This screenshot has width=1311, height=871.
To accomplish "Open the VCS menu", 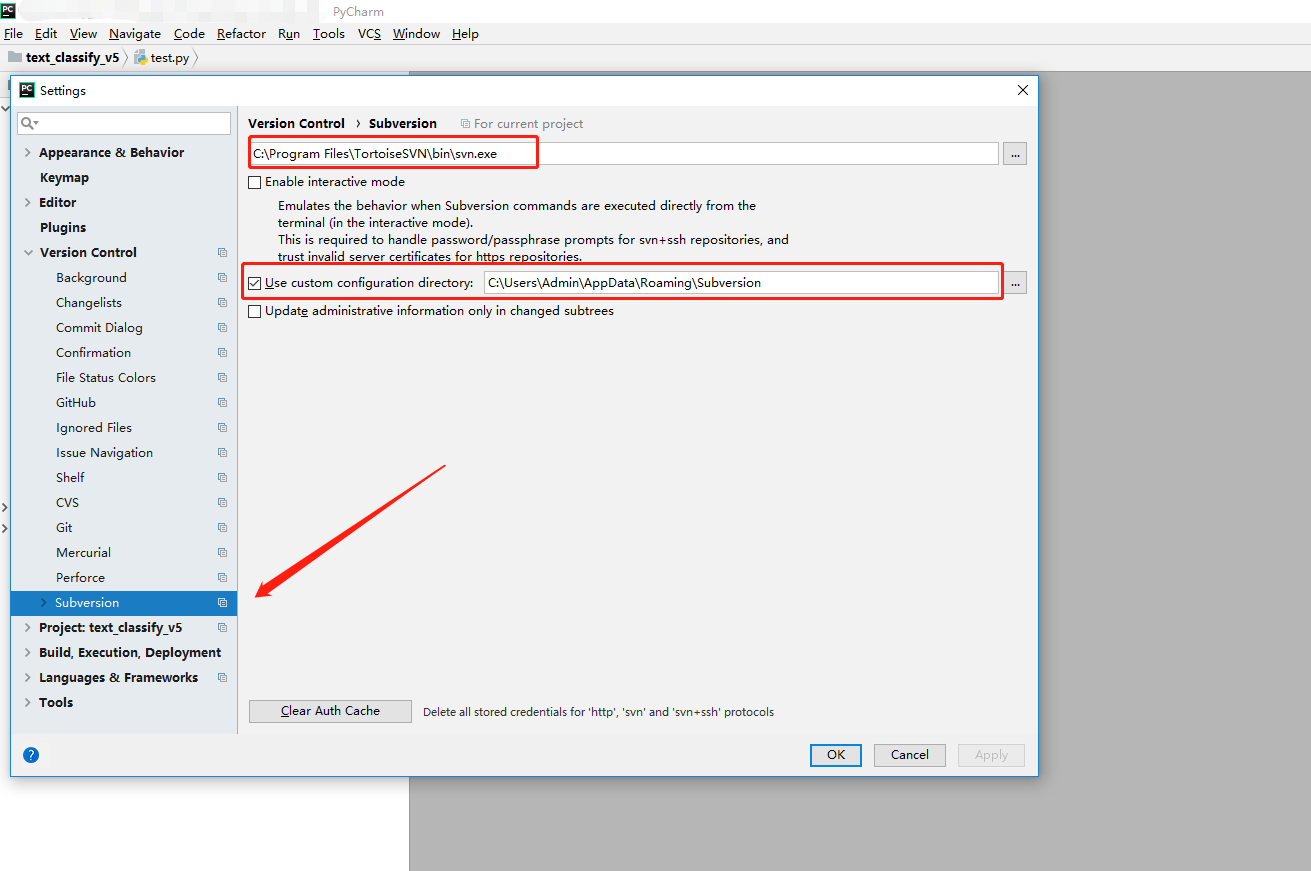I will [x=369, y=33].
